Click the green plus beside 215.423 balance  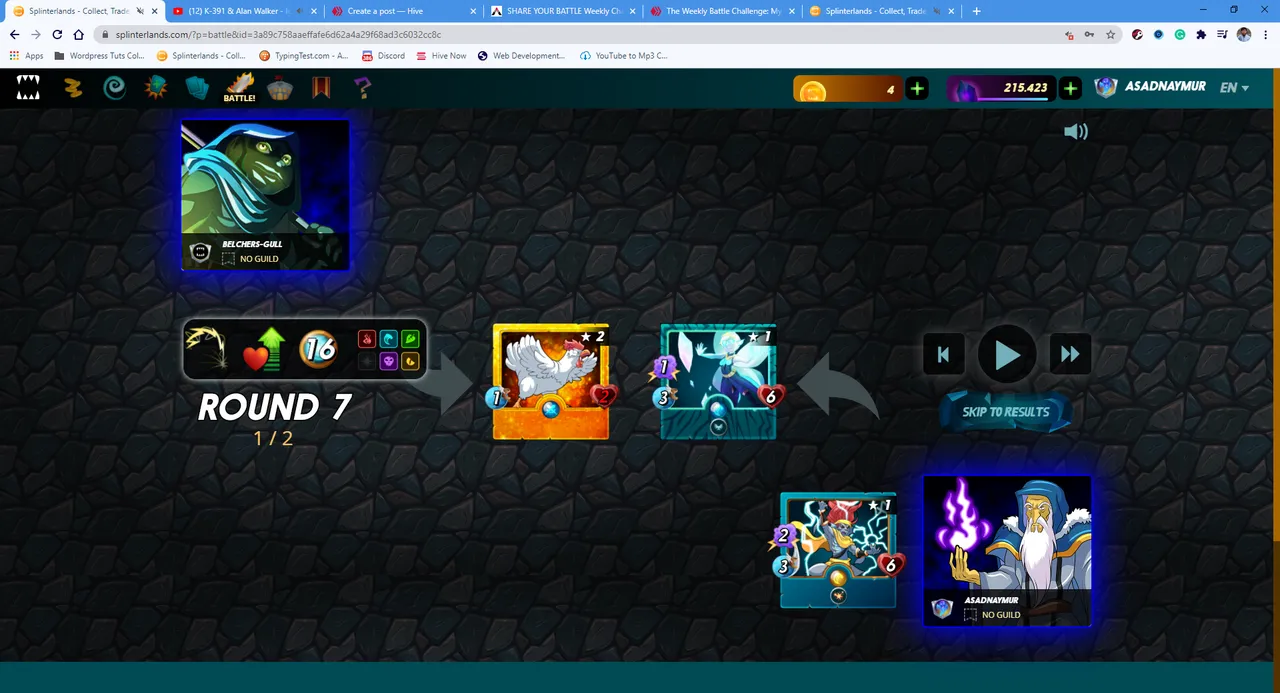click(x=1070, y=89)
